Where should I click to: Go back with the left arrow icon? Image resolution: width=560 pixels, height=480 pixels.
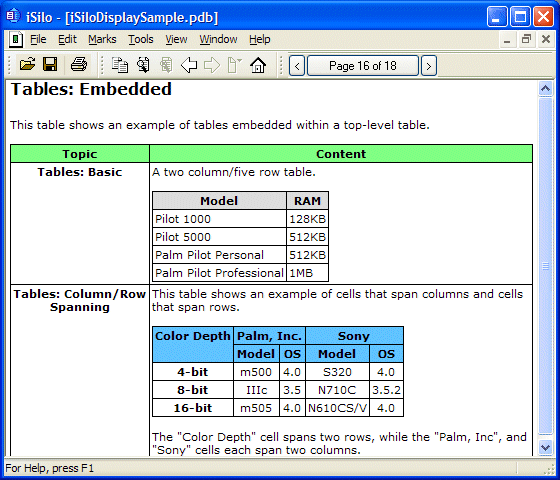[x=189, y=65]
